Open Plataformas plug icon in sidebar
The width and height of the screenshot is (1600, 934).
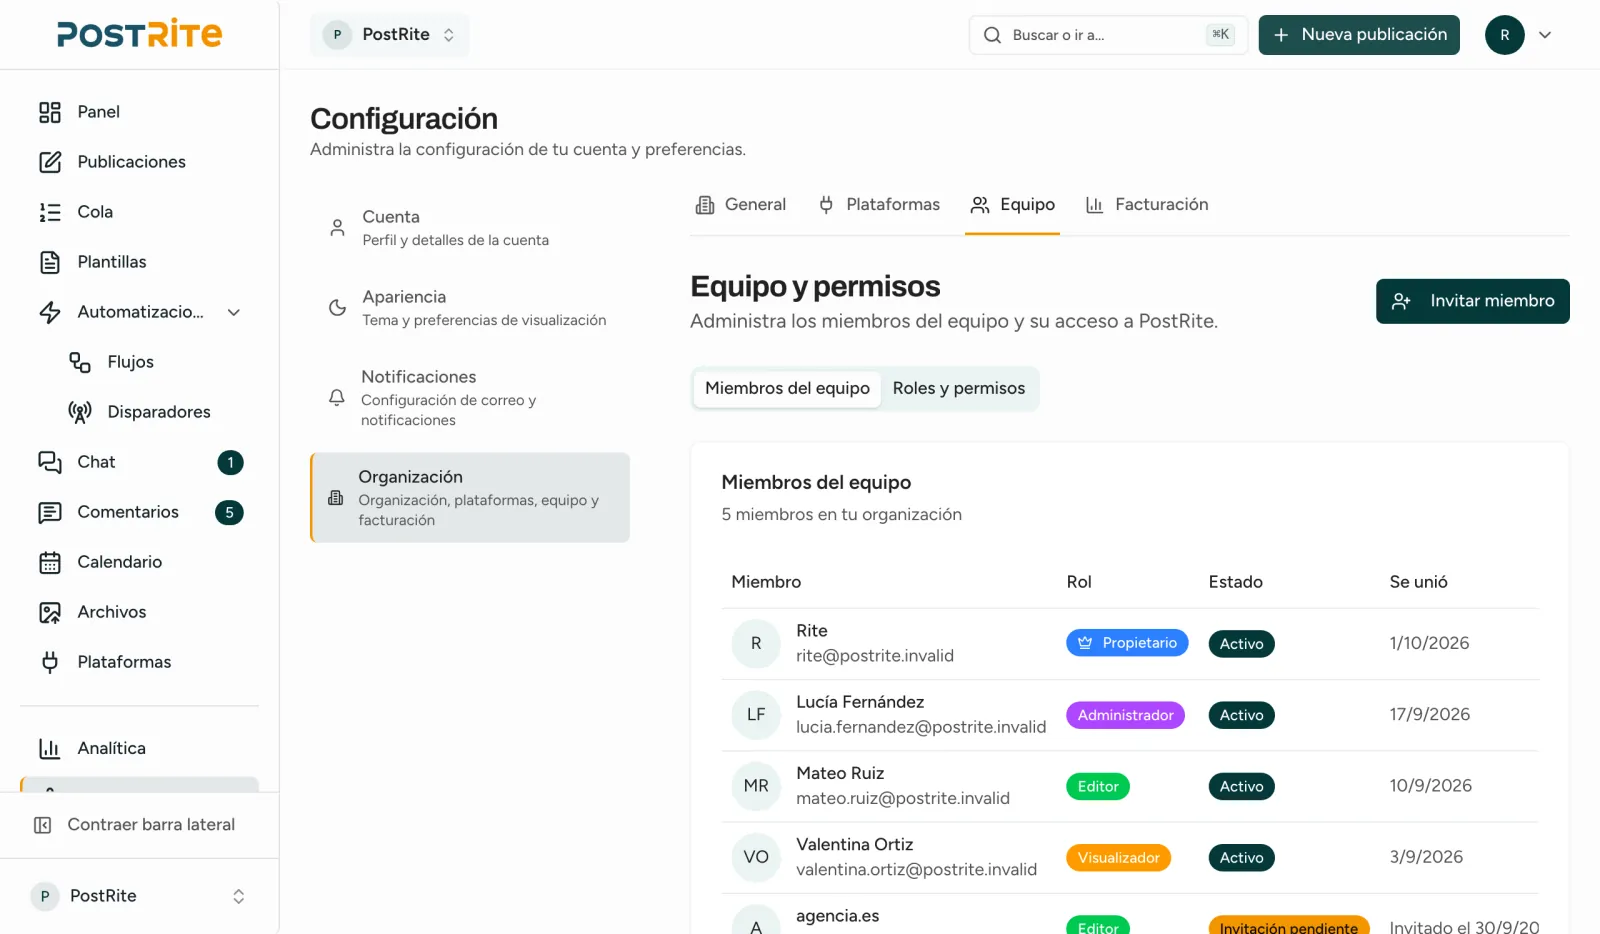50,662
